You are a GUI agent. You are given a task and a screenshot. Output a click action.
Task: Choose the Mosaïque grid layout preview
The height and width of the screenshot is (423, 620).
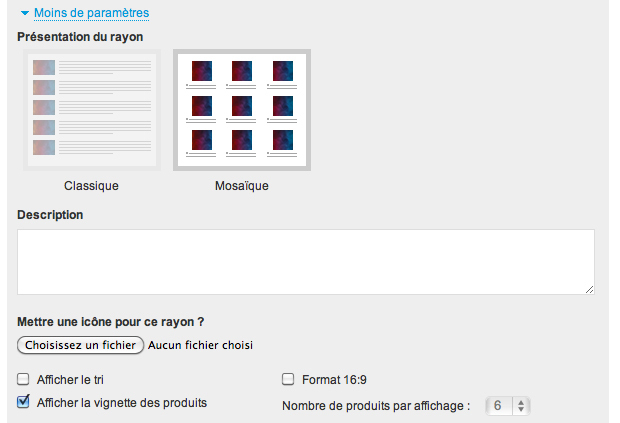pos(241,110)
